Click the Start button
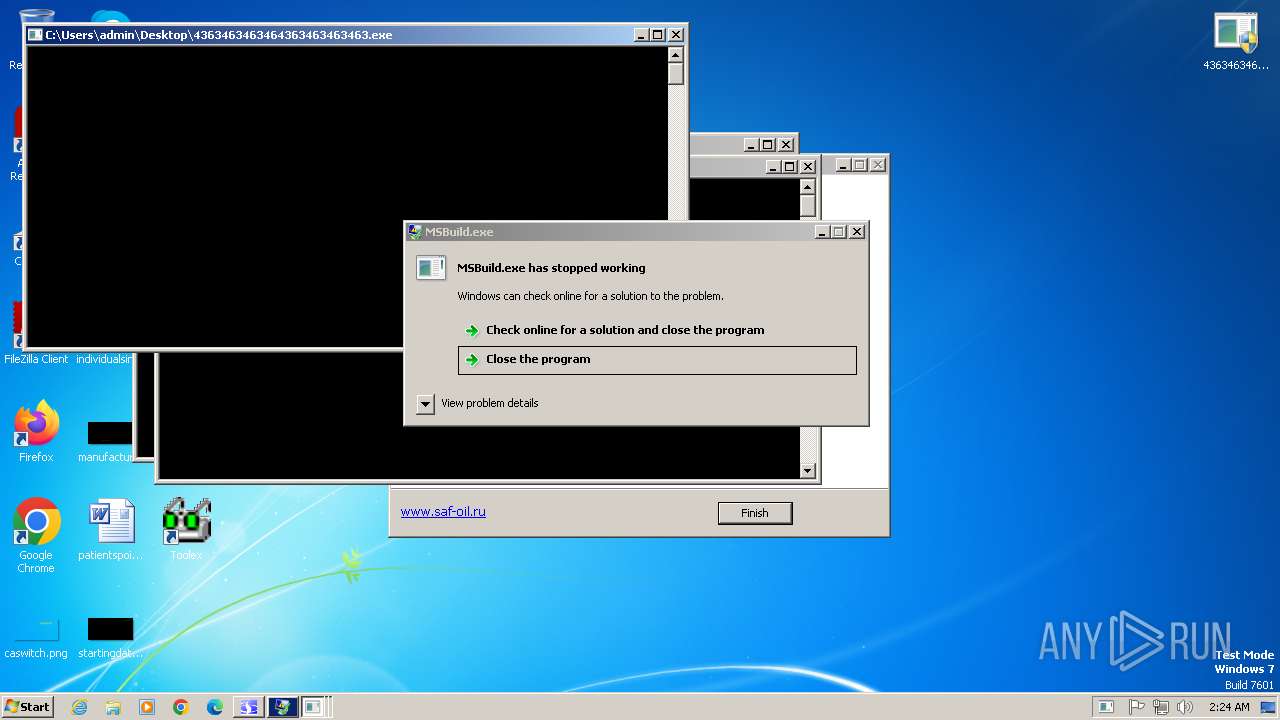The height and width of the screenshot is (720, 1280). [x=28, y=707]
